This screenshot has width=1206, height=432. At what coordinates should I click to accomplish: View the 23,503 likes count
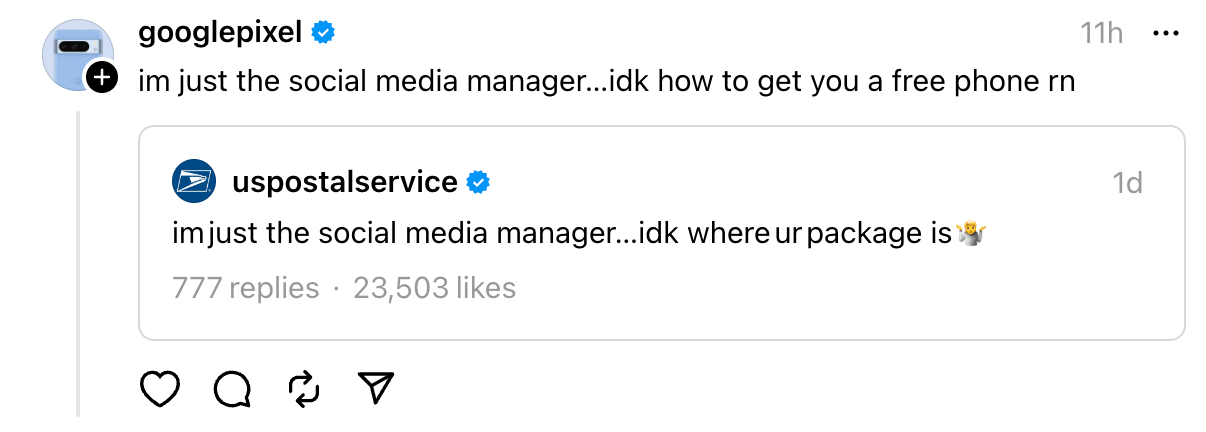click(x=434, y=288)
